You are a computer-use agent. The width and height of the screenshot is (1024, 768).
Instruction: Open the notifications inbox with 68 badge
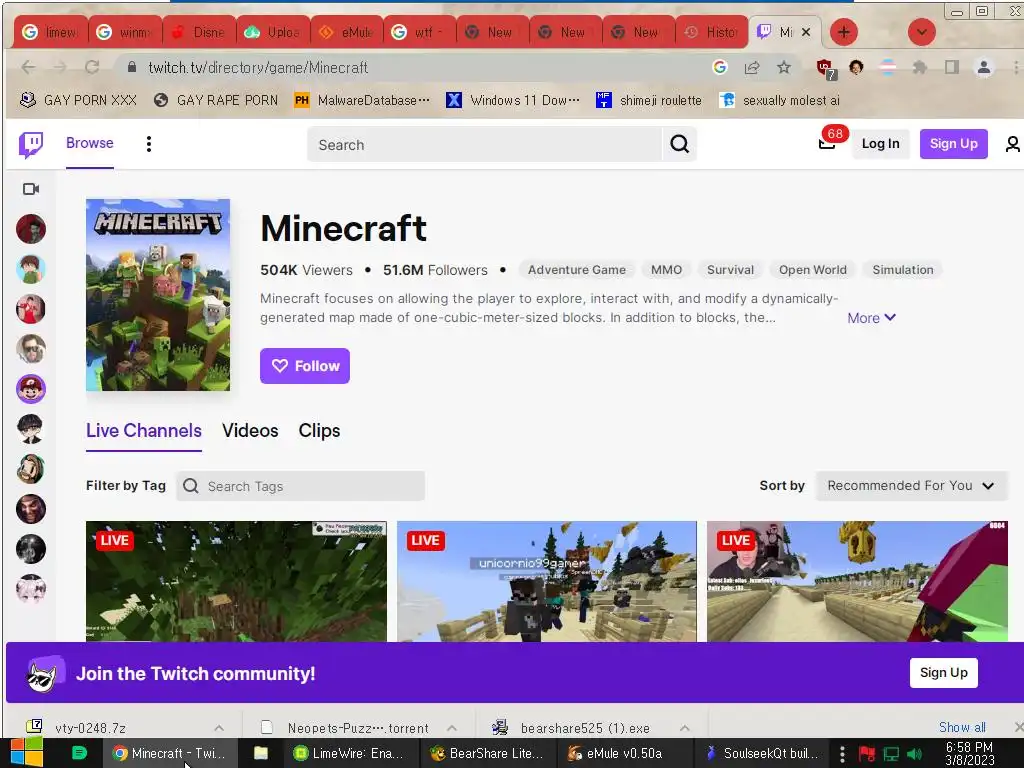click(827, 144)
